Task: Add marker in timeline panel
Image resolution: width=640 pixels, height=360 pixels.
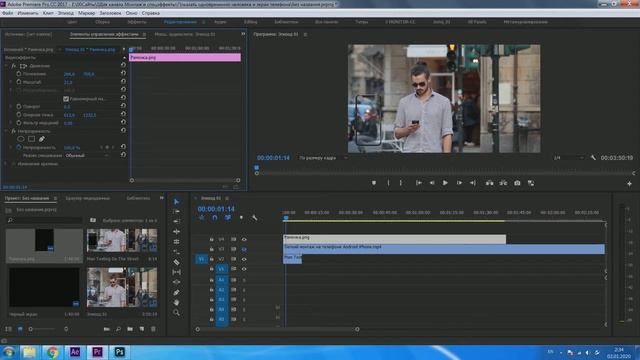Action: (241, 218)
